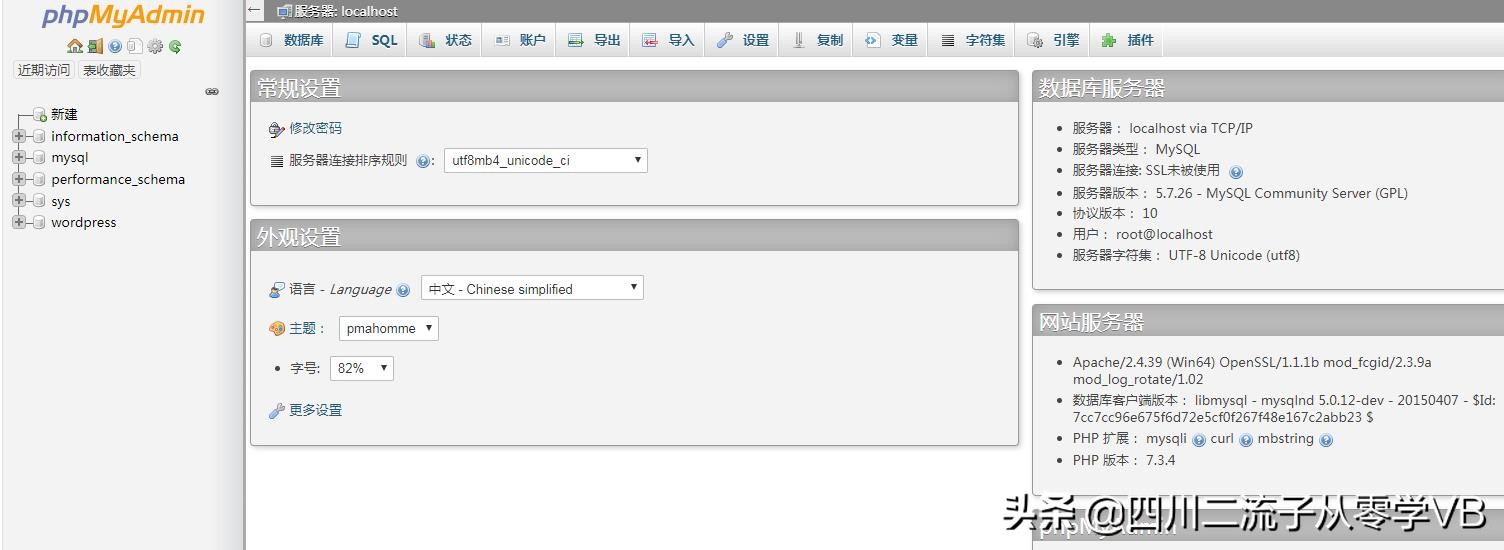
Task: Open the MySQL documentation page icon
Action: 135,46
